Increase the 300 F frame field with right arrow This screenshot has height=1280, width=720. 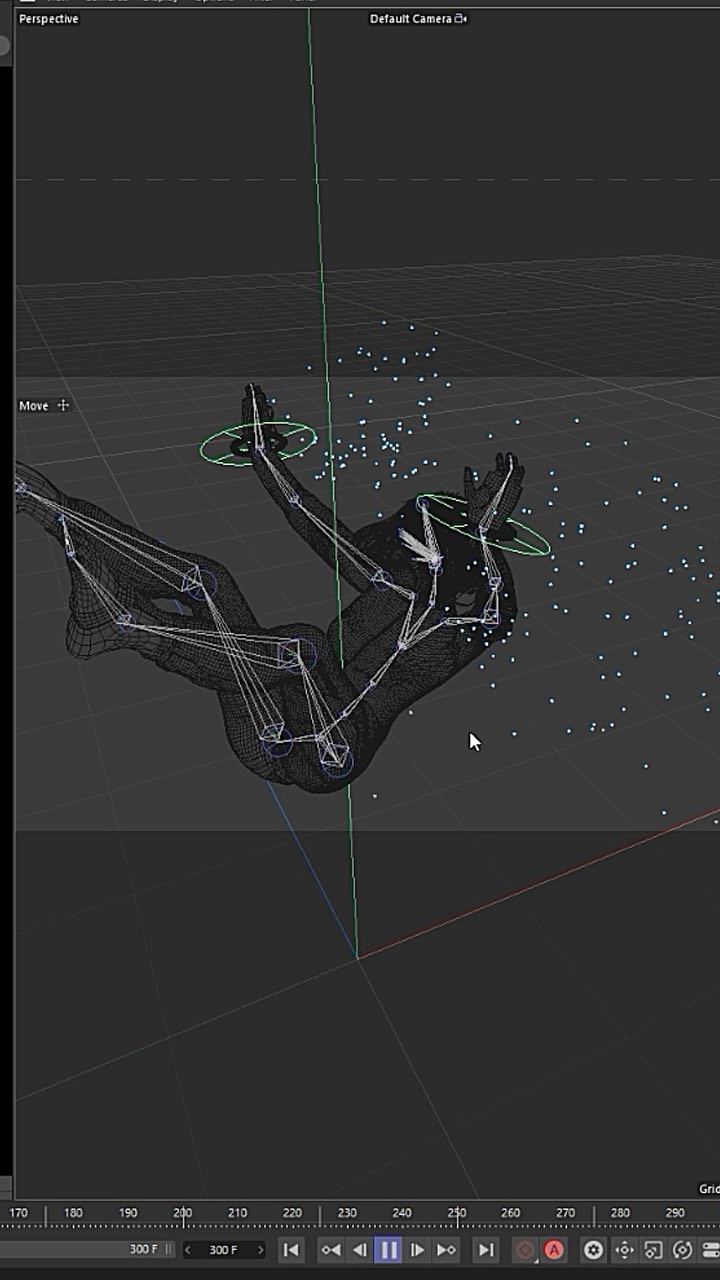click(261, 1249)
